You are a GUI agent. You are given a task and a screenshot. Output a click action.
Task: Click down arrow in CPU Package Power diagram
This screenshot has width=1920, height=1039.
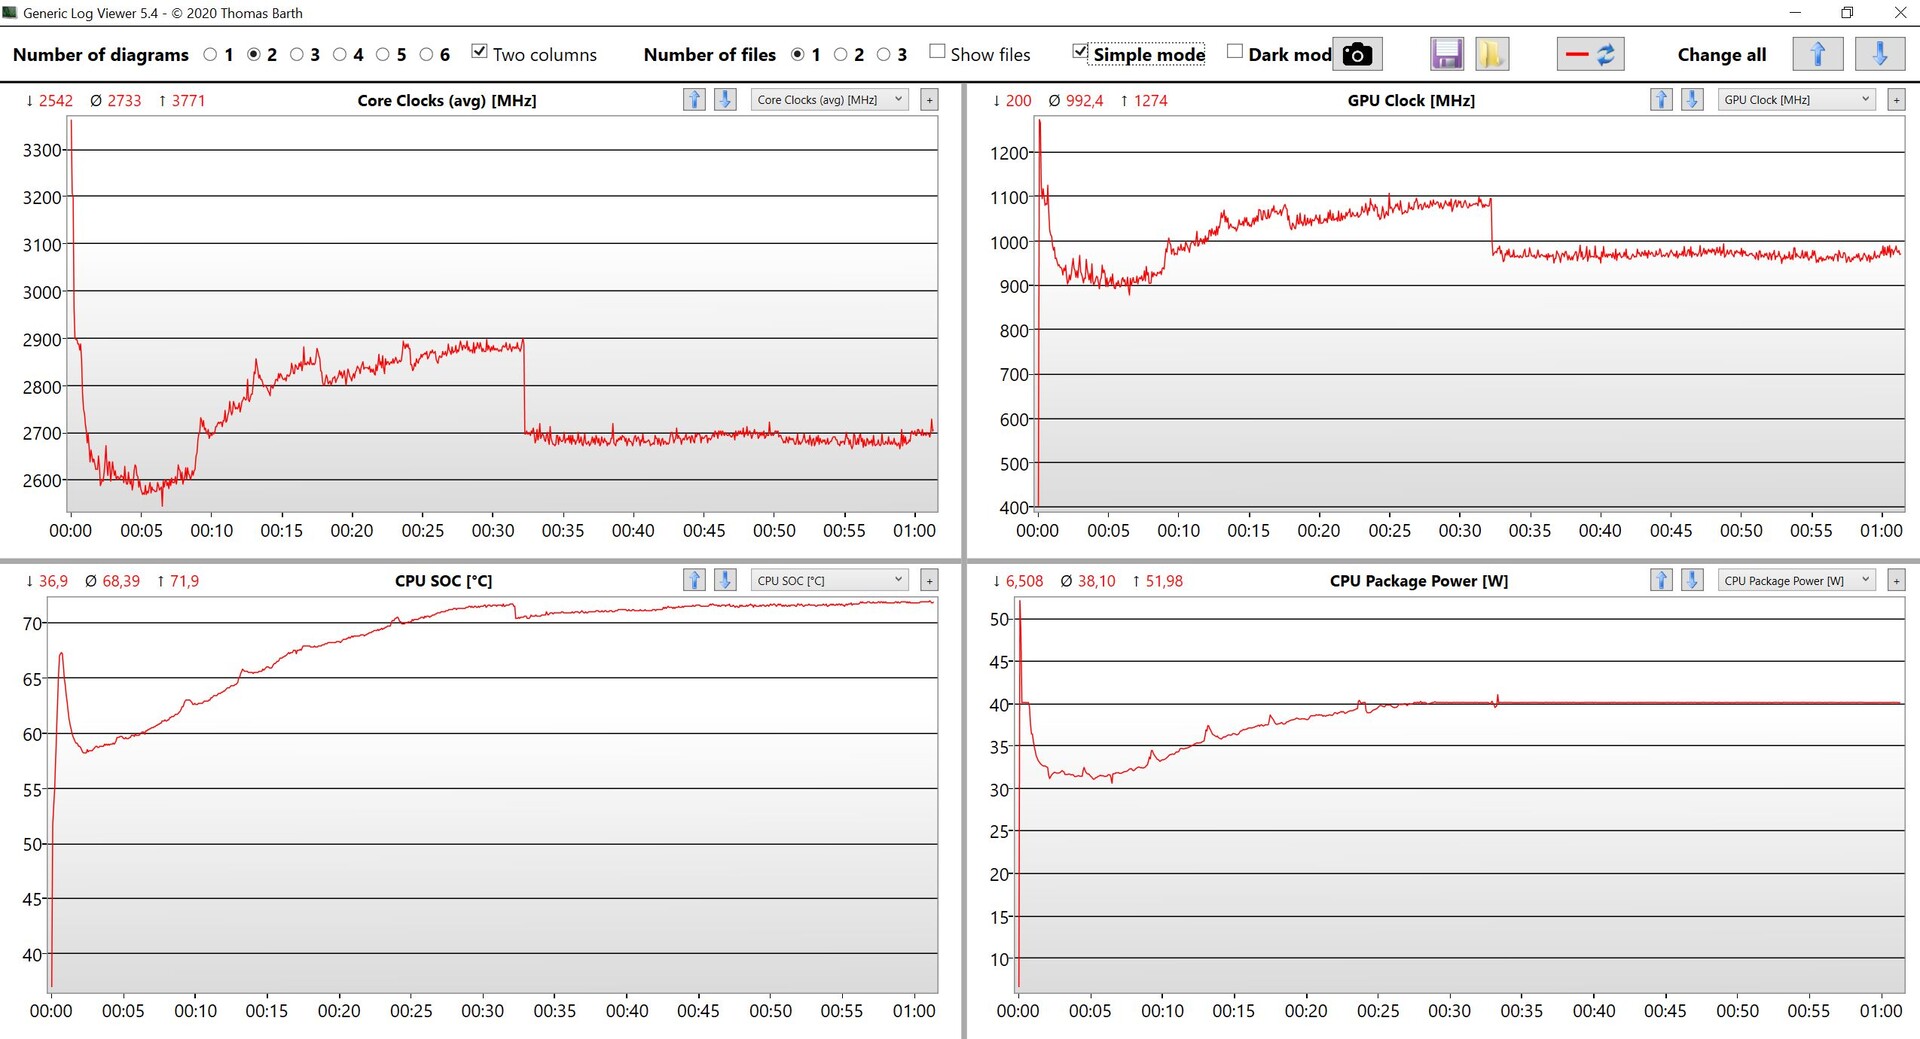pos(1692,580)
